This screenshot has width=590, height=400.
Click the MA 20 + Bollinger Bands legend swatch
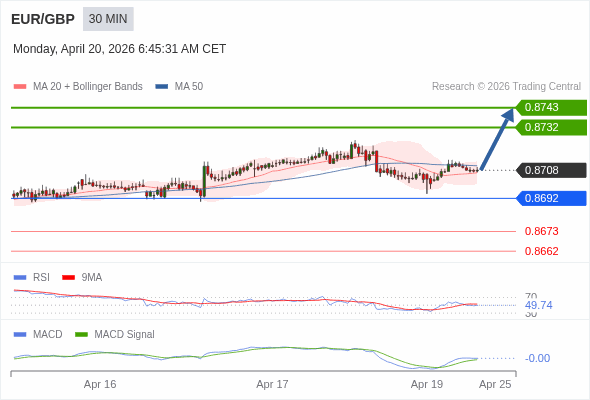20,87
